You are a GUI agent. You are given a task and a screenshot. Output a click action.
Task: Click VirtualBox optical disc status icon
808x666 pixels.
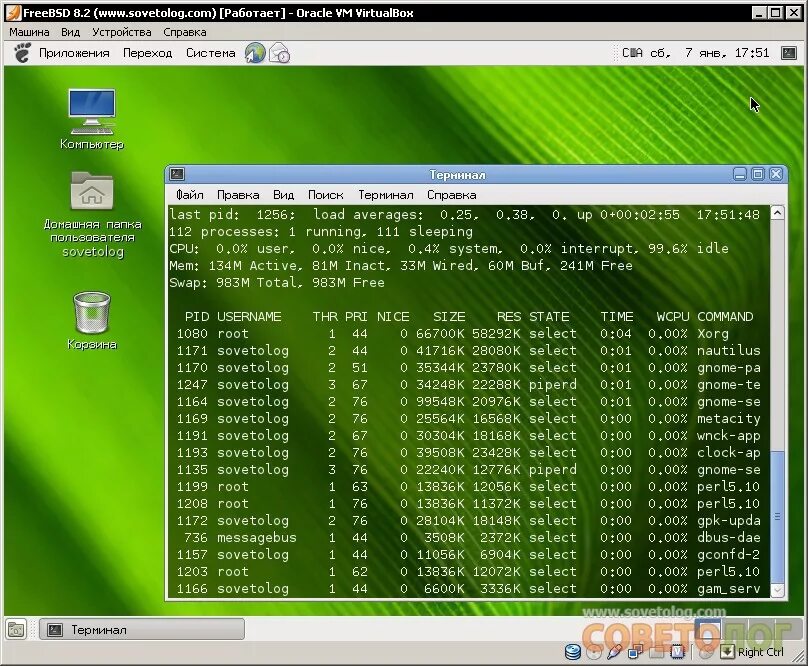(594, 653)
